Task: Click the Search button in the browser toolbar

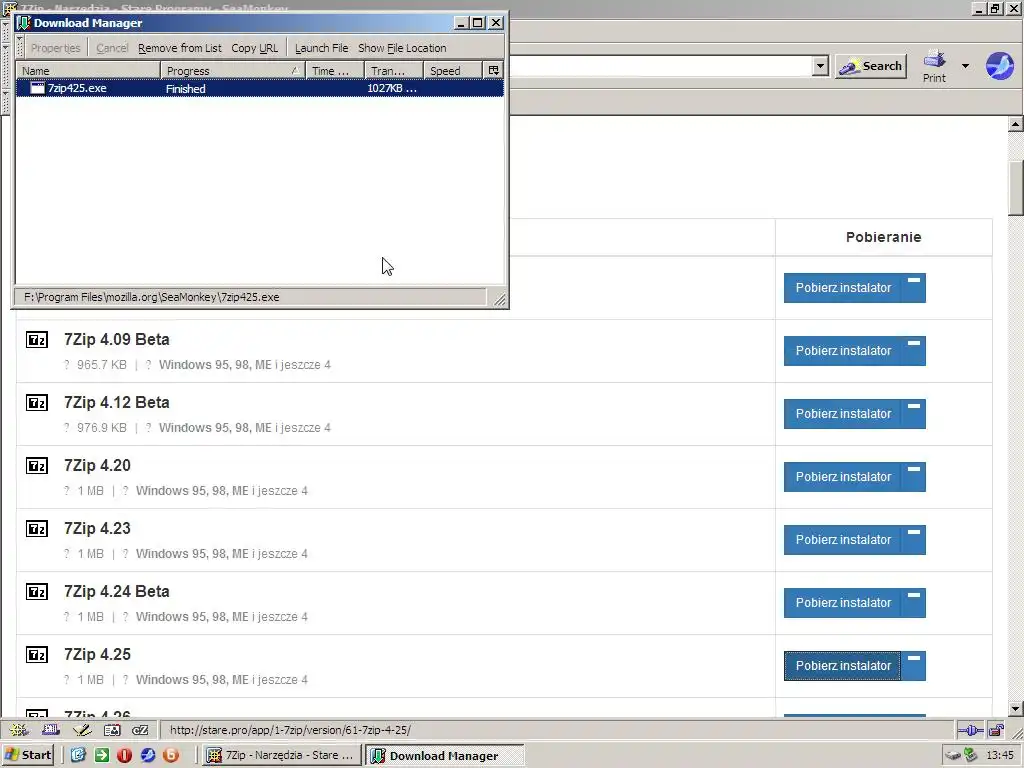Action: (x=871, y=66)
